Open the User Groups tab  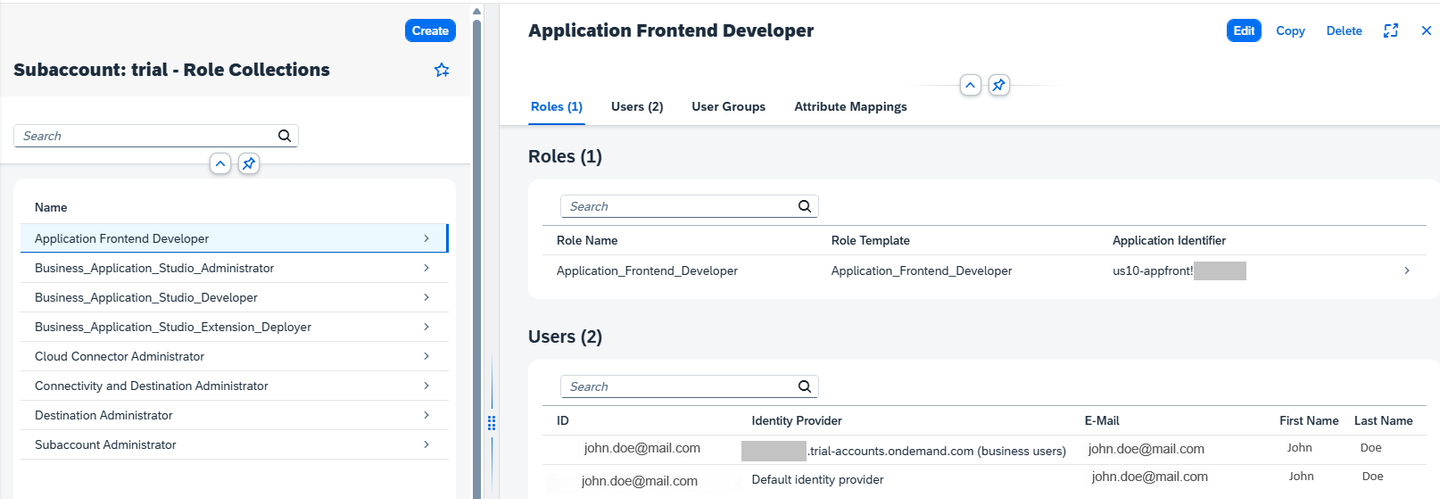tap(728, 107)
